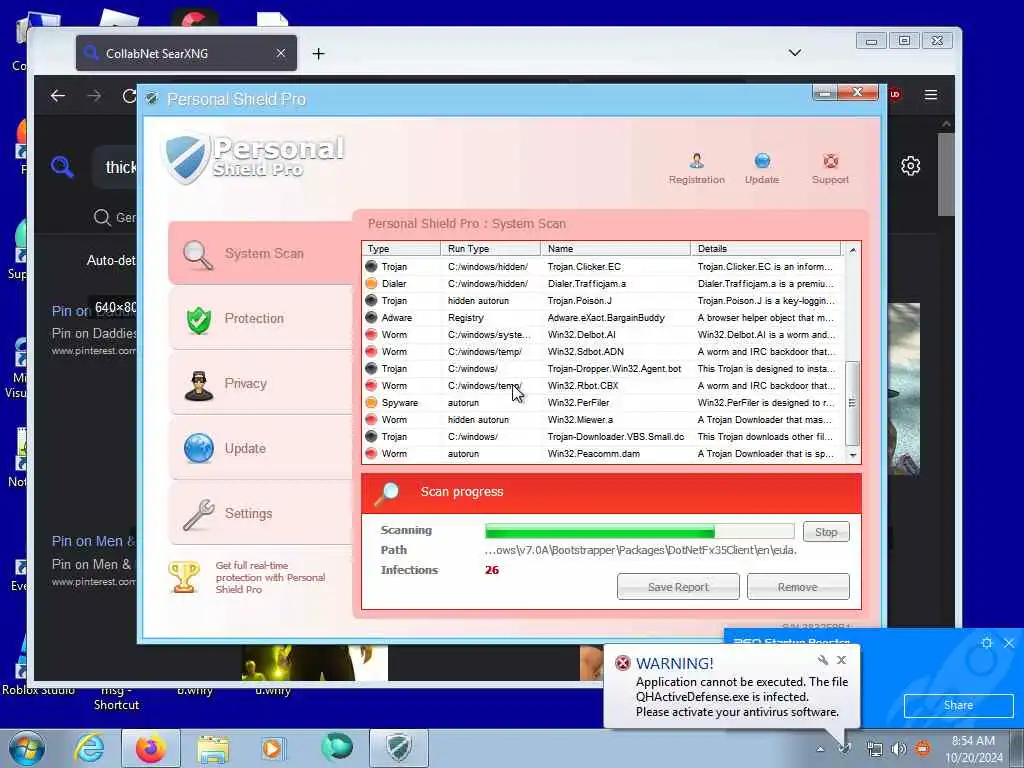This screenshot has width=1024, height=768.
Task: Open a new browser tab
Action: click(x=318, y=54)
